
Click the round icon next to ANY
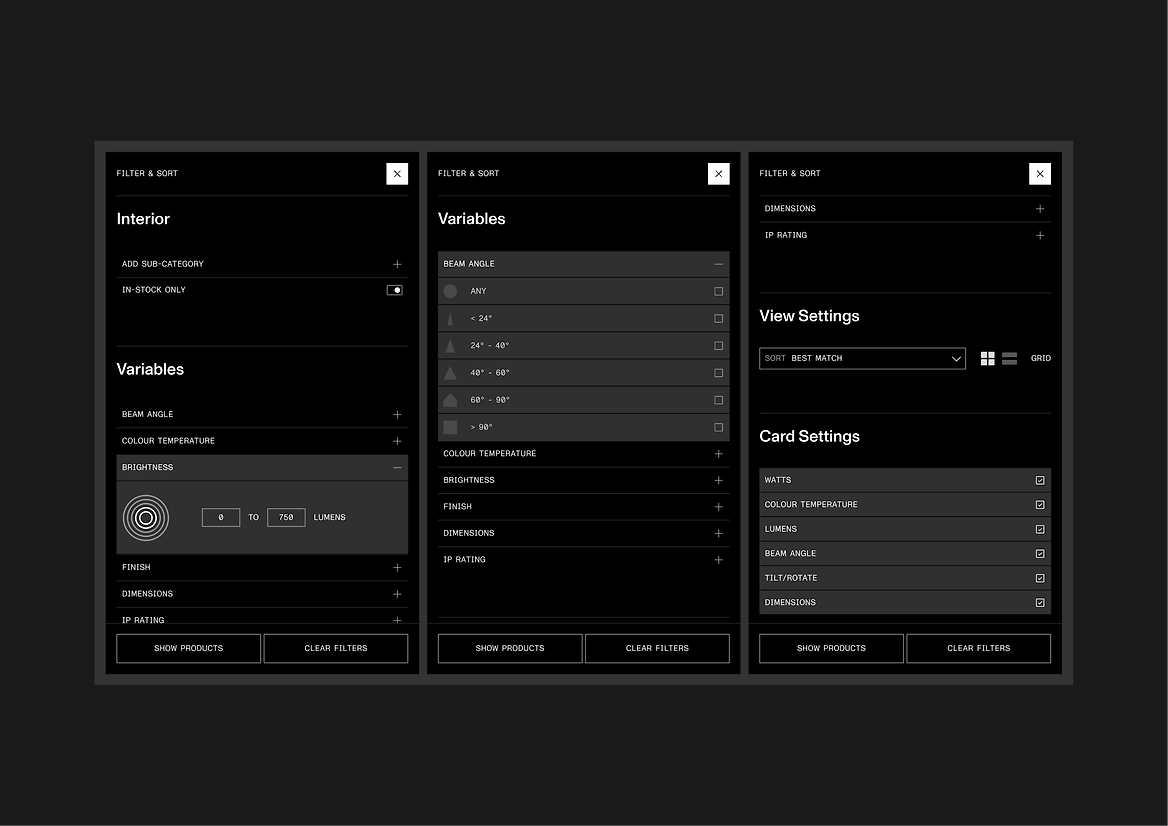pos(450,291)
